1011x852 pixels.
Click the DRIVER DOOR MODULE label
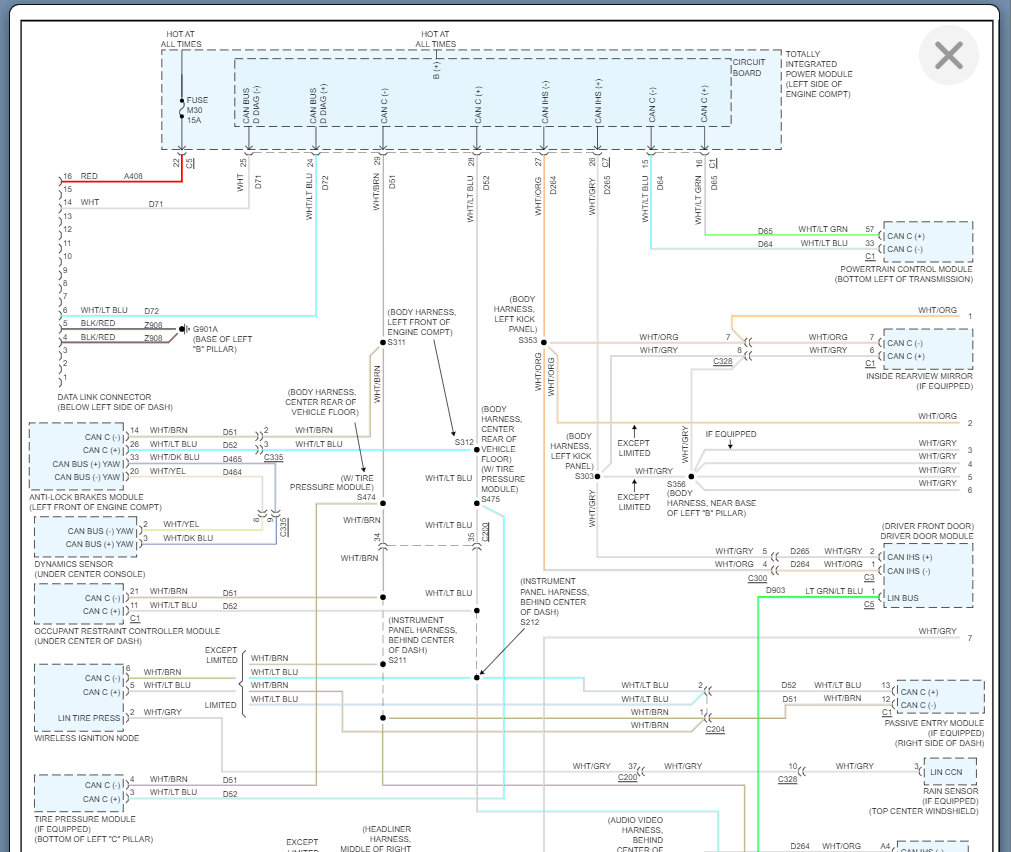927,536
